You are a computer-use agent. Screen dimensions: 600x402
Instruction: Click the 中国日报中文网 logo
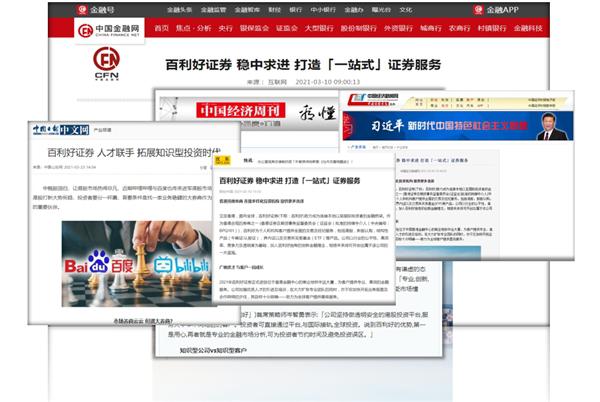(61, 130)
